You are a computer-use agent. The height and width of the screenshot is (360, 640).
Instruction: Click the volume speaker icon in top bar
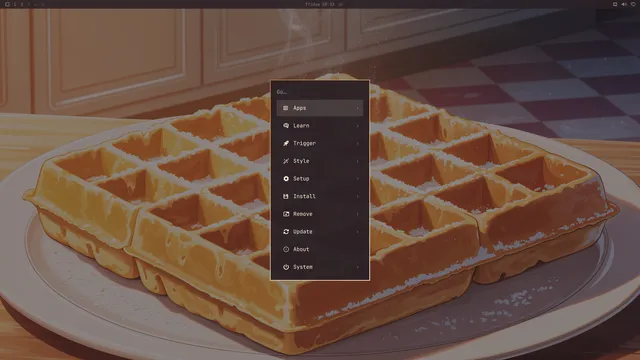[624, 4]
